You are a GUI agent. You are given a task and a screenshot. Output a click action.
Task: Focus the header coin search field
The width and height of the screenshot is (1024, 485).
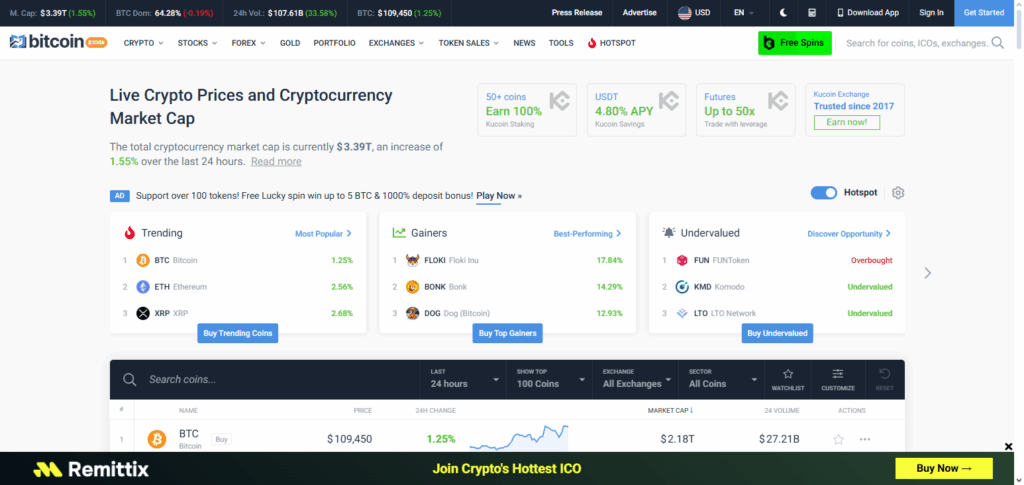click(916, 43)
